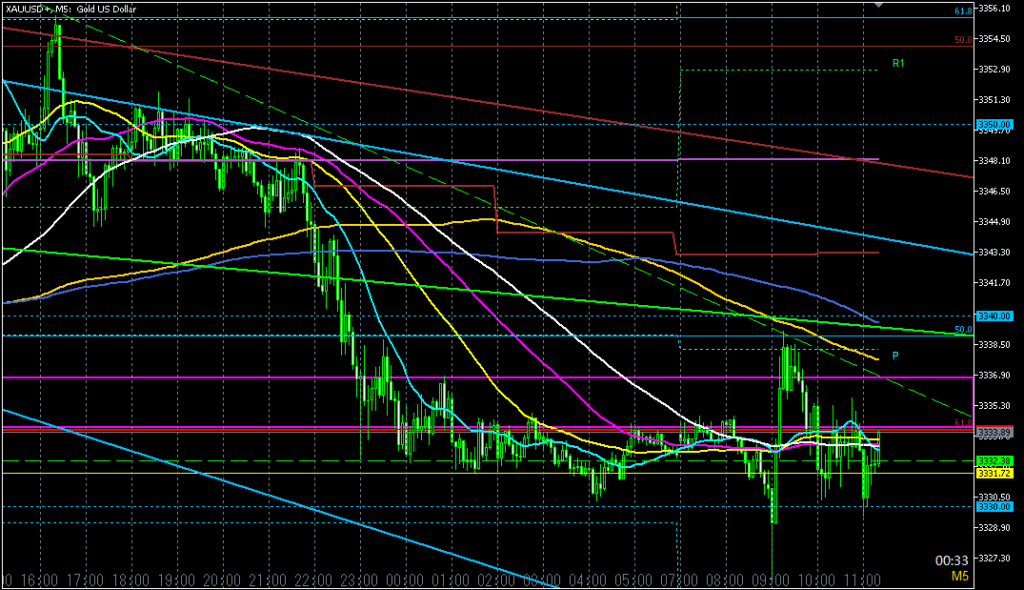
Task: Click the 00:33 candle countdown timer
Action: pyautogui.click(x=952, y=561)
